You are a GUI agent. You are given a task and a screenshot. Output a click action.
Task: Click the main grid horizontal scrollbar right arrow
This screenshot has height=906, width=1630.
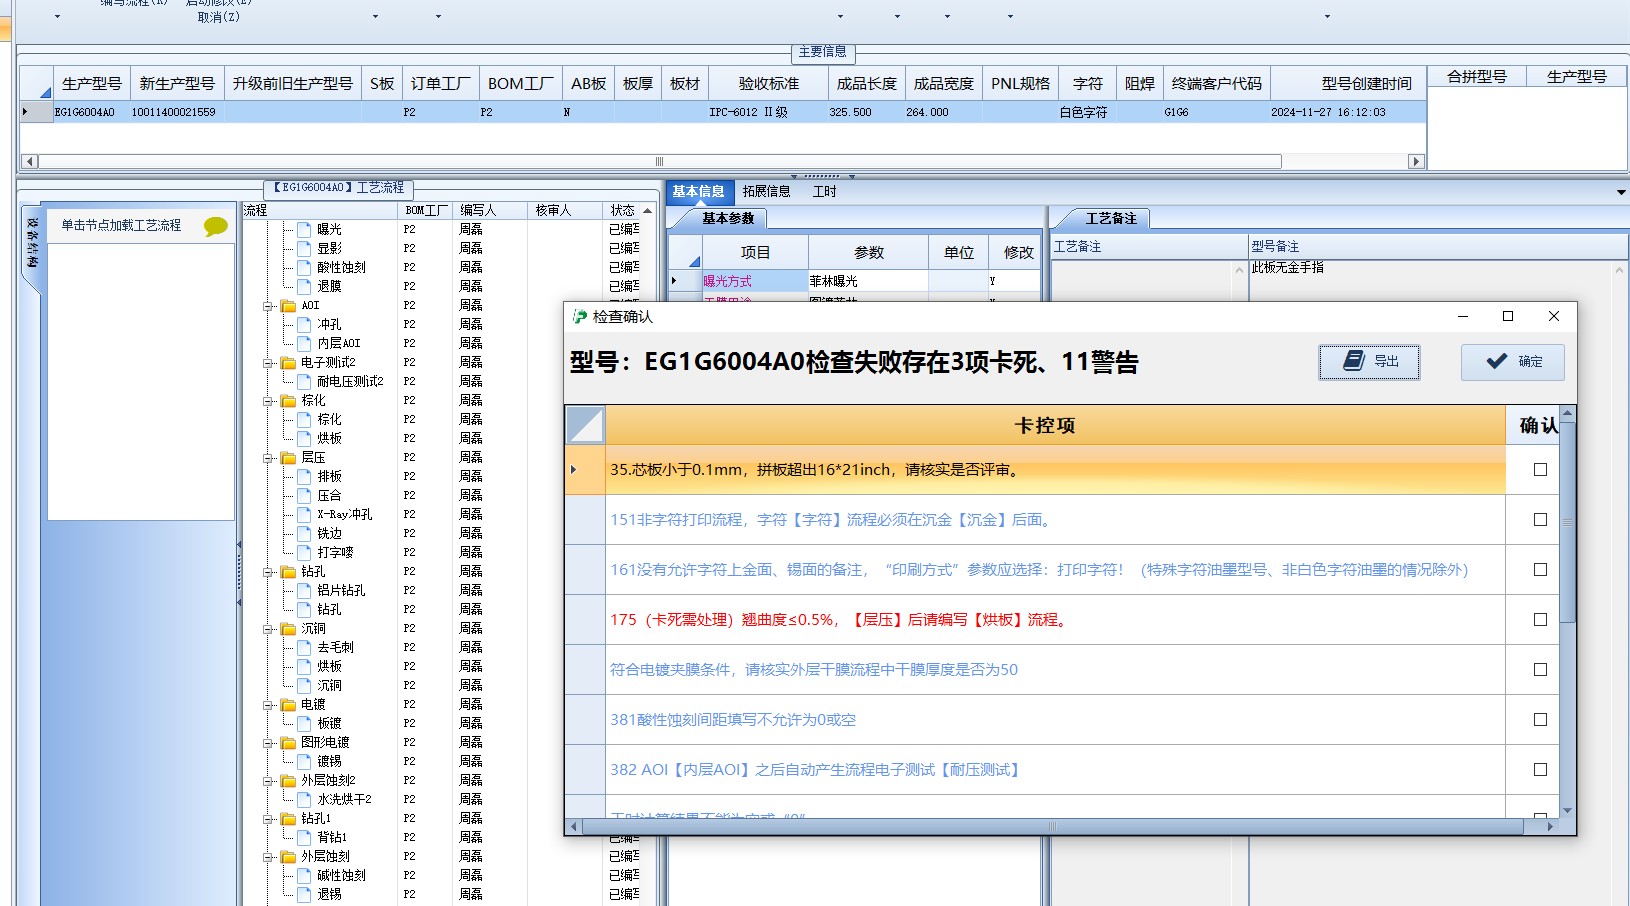[x=1415, y=161]
